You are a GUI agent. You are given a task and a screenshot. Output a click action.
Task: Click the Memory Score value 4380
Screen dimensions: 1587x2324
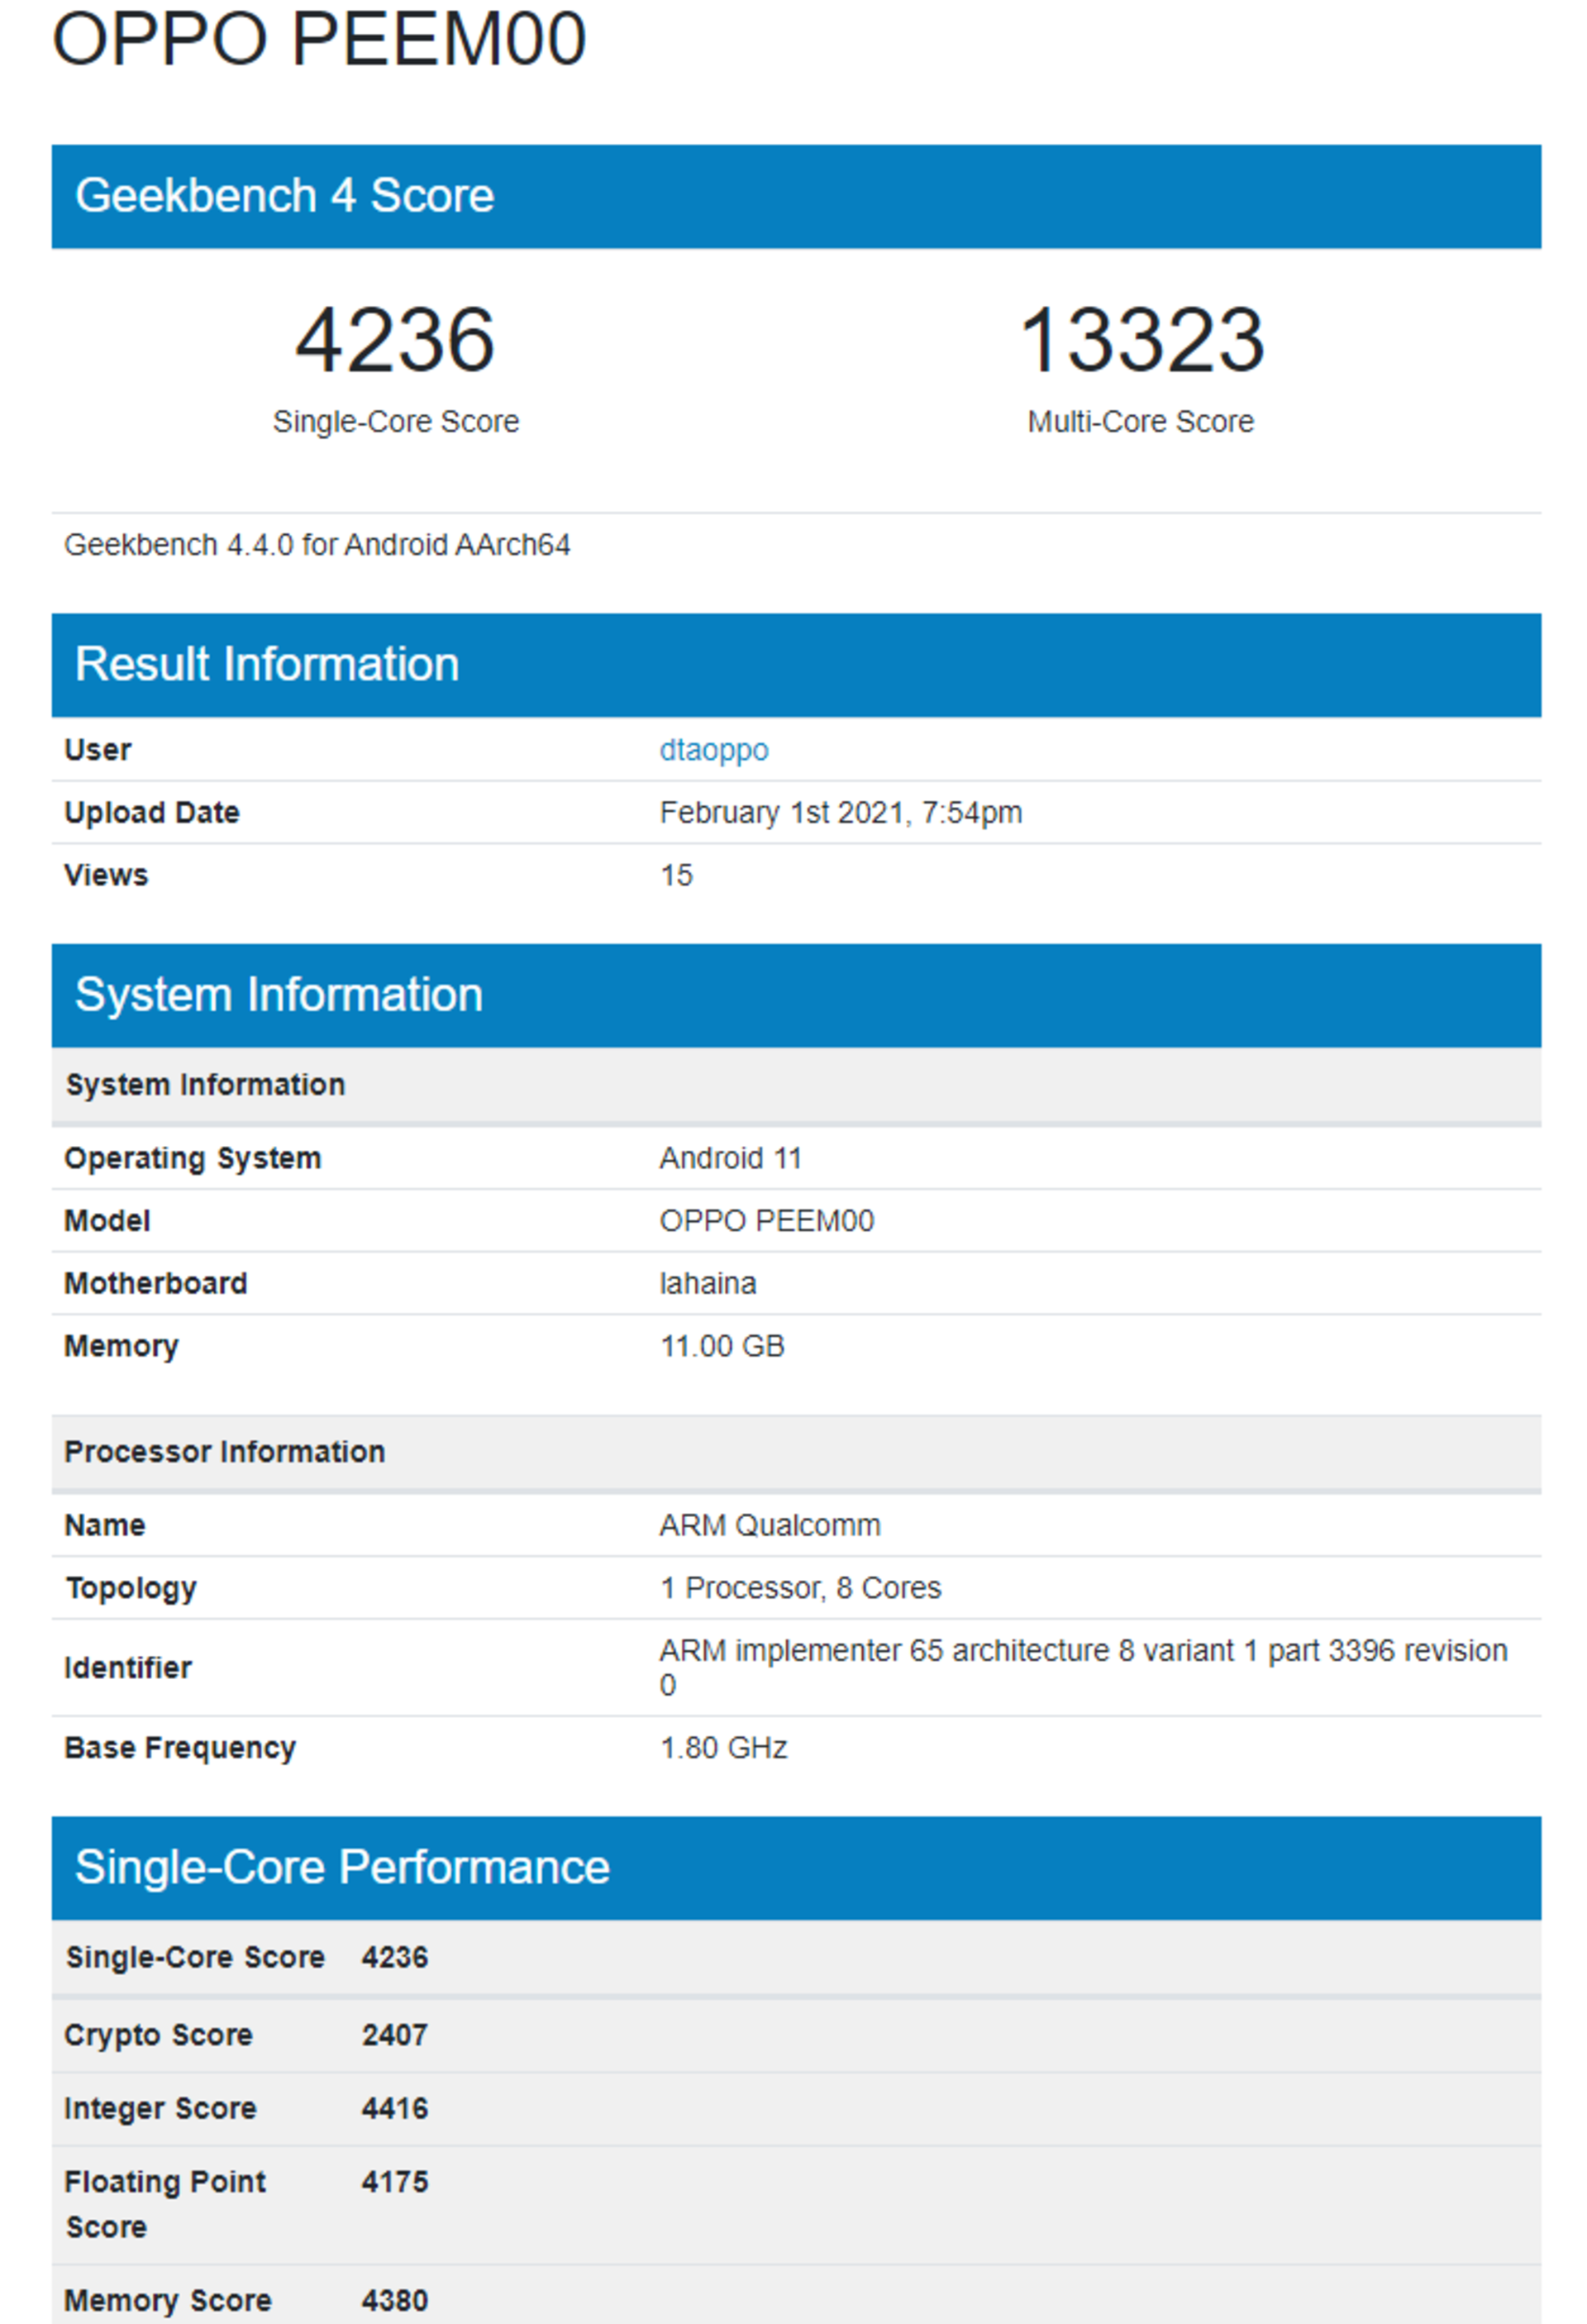pyautogui.click(x=395, y=2301)
